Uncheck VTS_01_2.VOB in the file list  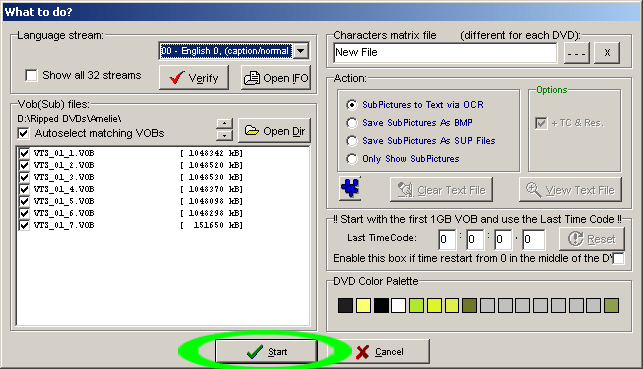(24, 165)
